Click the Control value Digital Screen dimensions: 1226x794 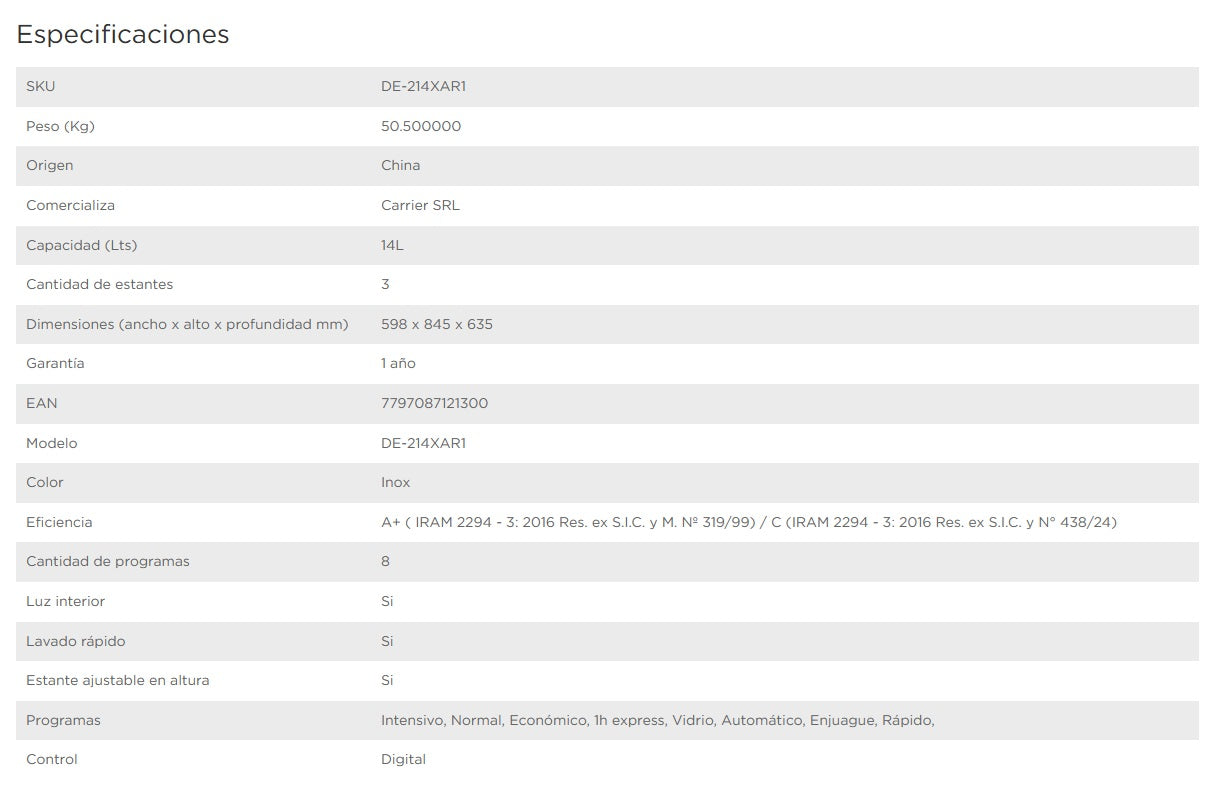click(403, 759)
